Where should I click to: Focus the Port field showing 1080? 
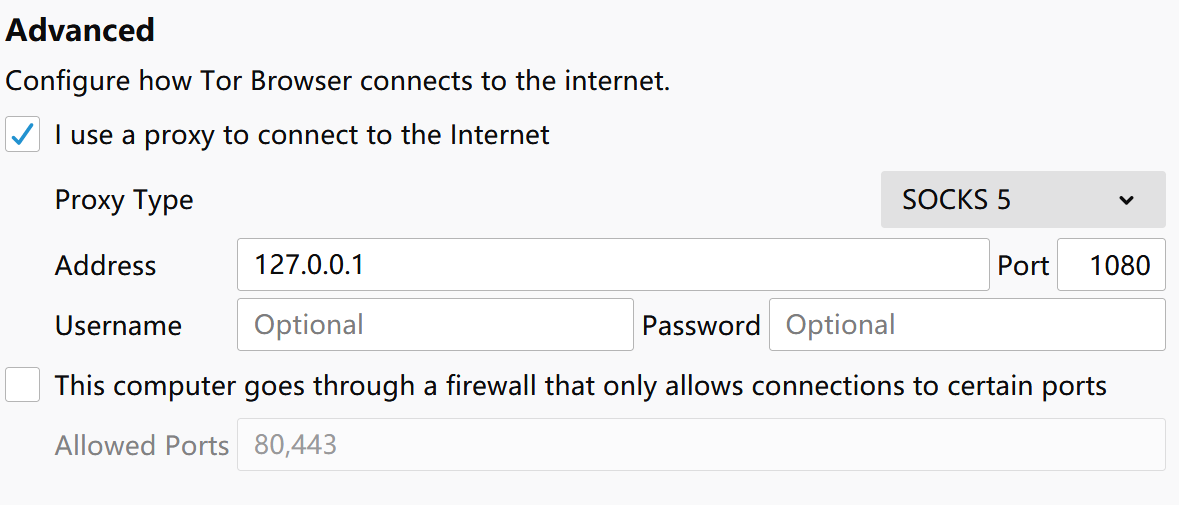click(x=1111, y=265)
